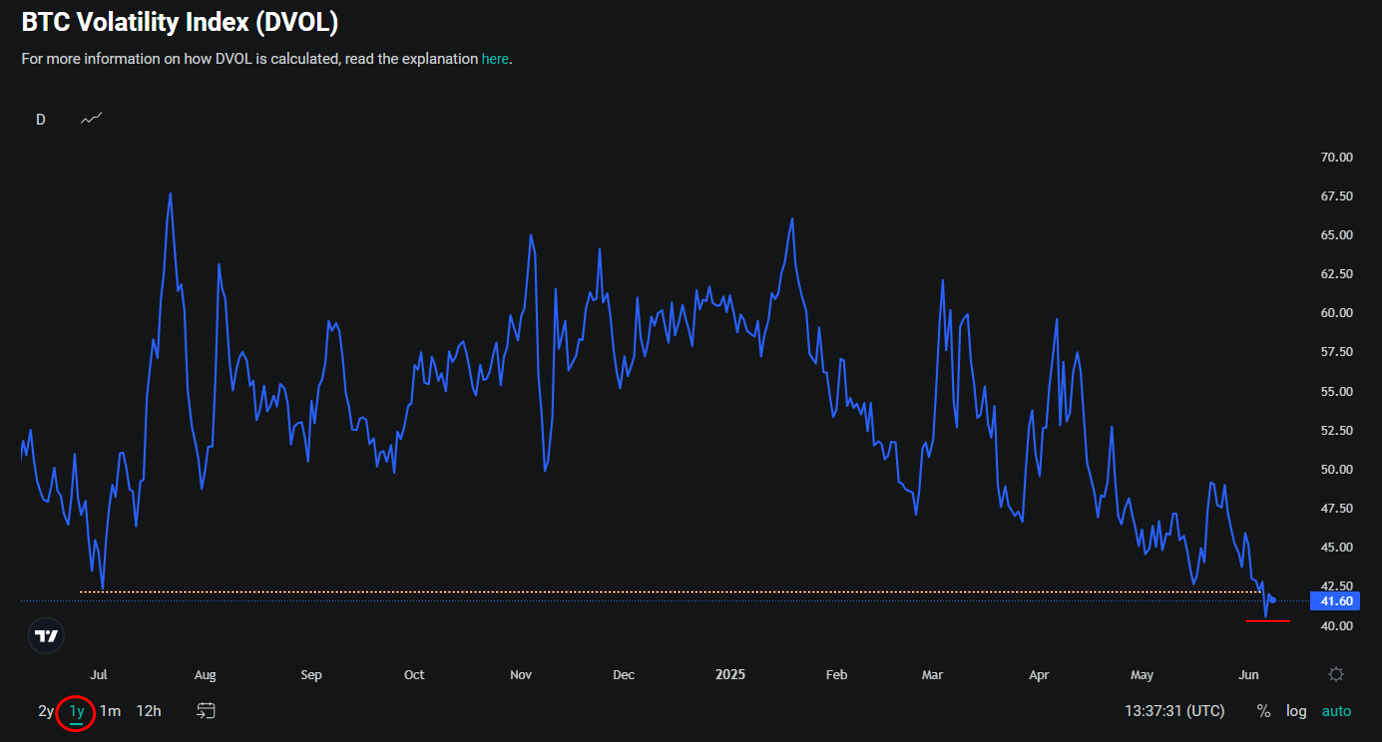Open the go-to-date calendar icon
This screenshot has width=1382, height=742.
pos(206,711)
